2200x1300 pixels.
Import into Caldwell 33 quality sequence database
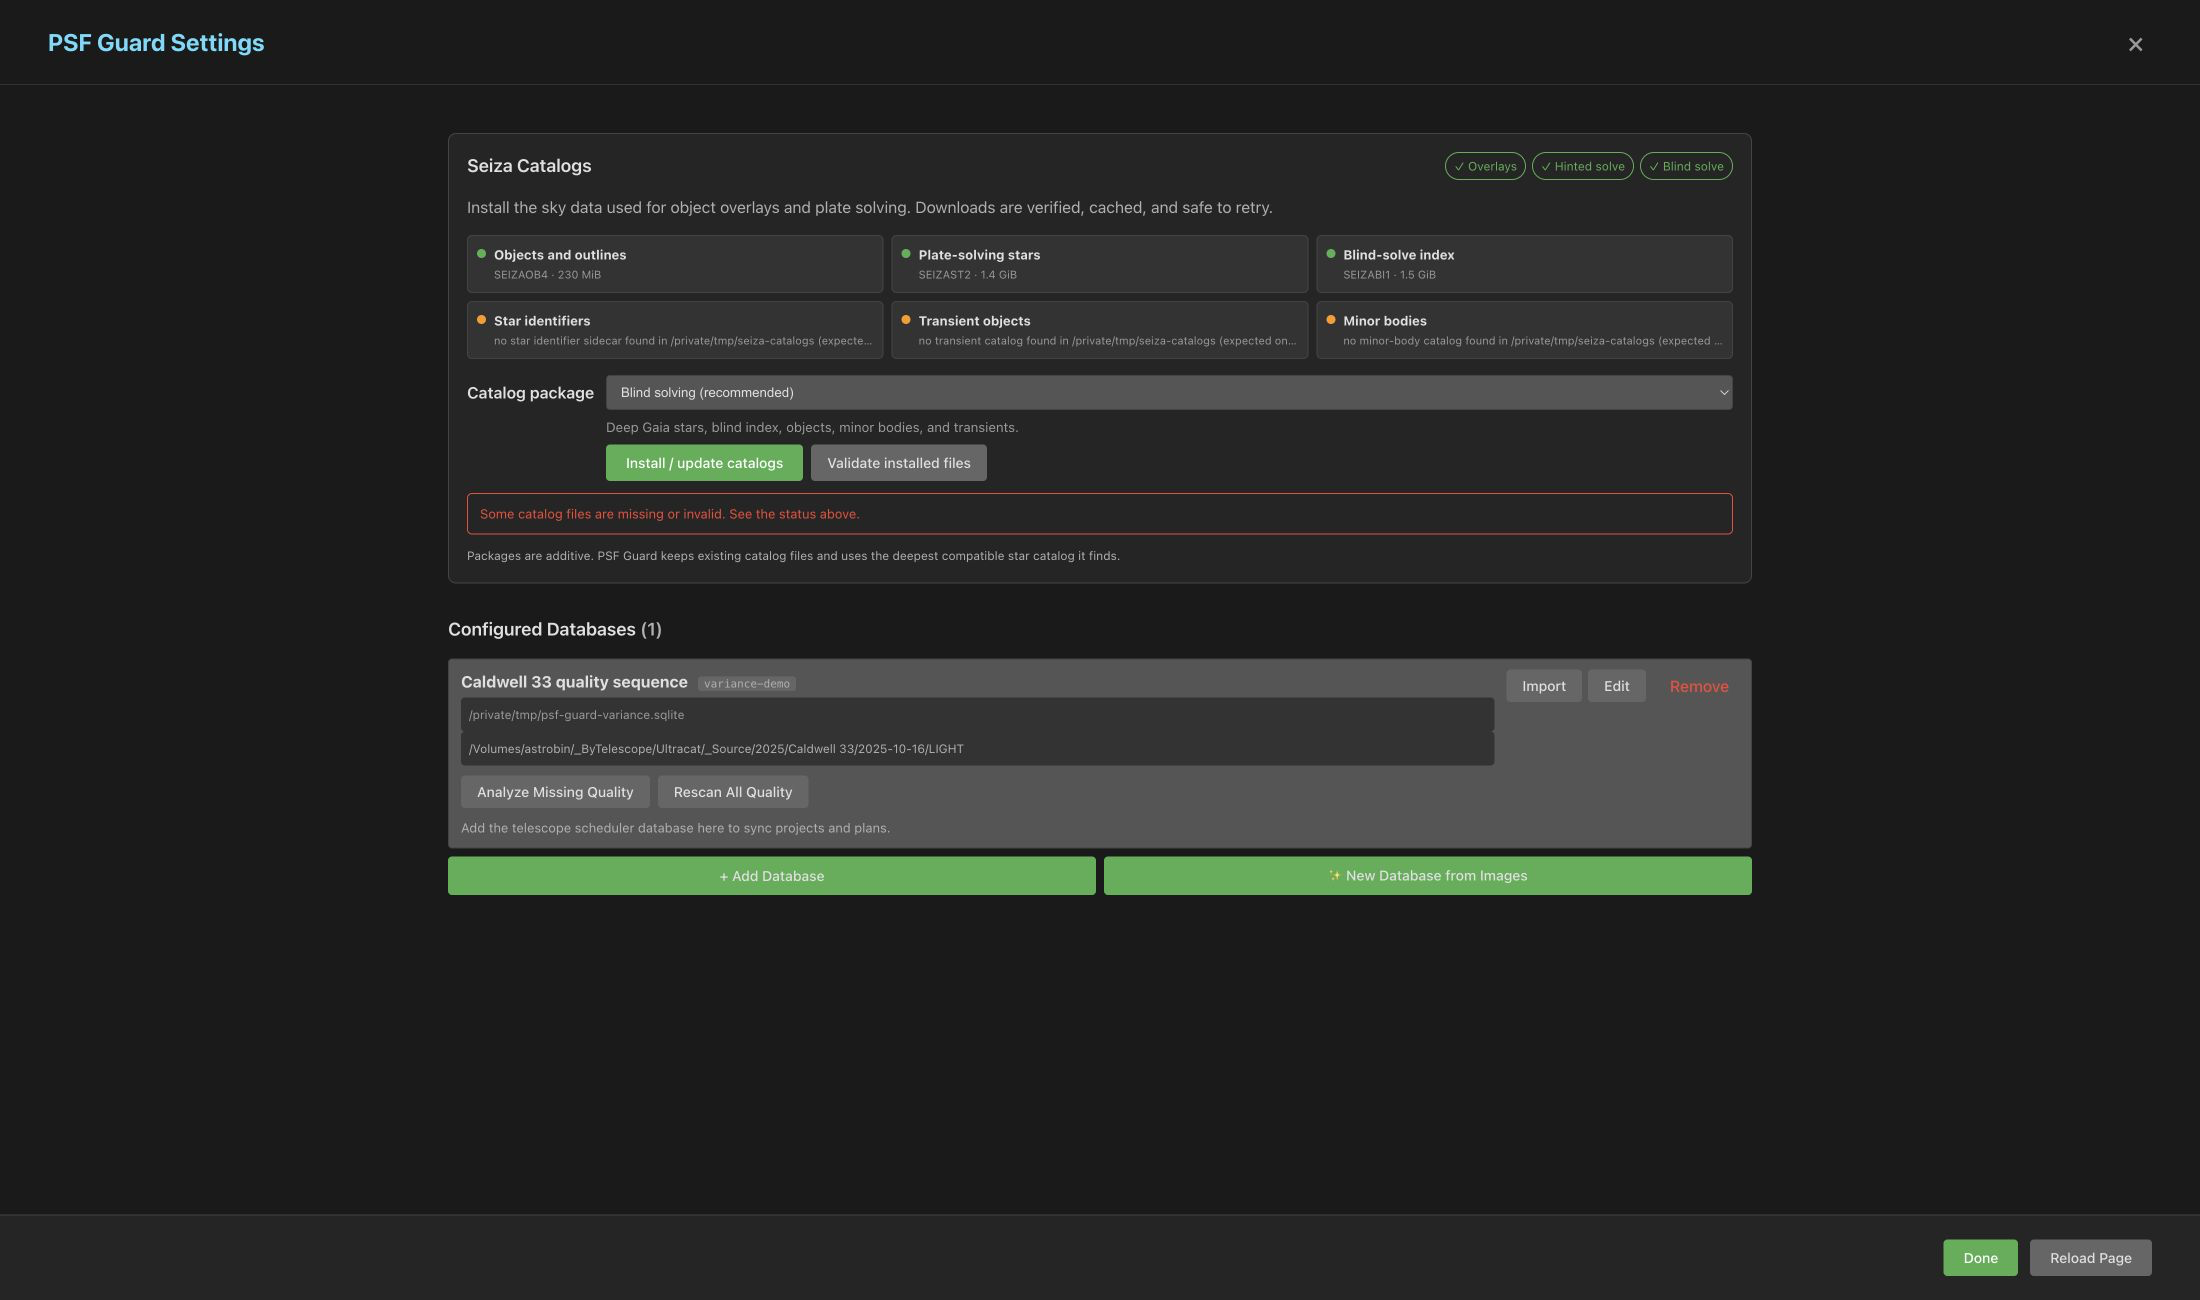pos(1543,686)
